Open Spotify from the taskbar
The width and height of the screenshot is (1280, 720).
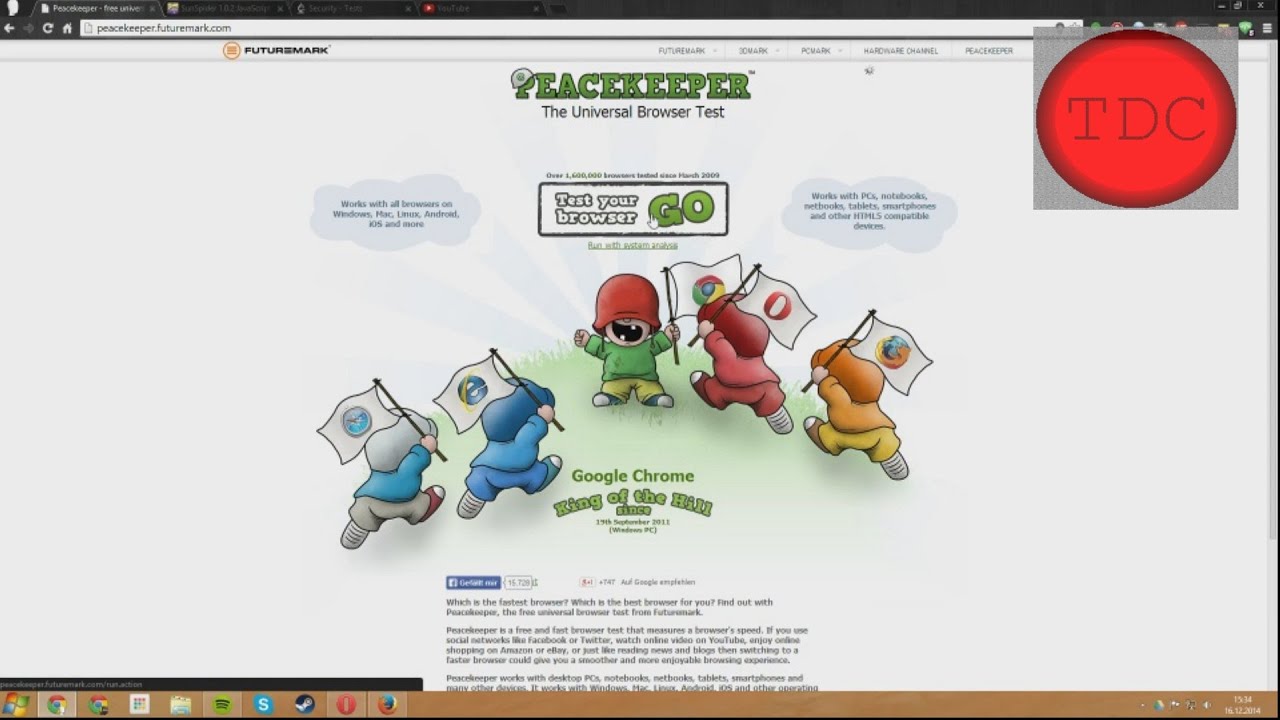pos(222,705)
